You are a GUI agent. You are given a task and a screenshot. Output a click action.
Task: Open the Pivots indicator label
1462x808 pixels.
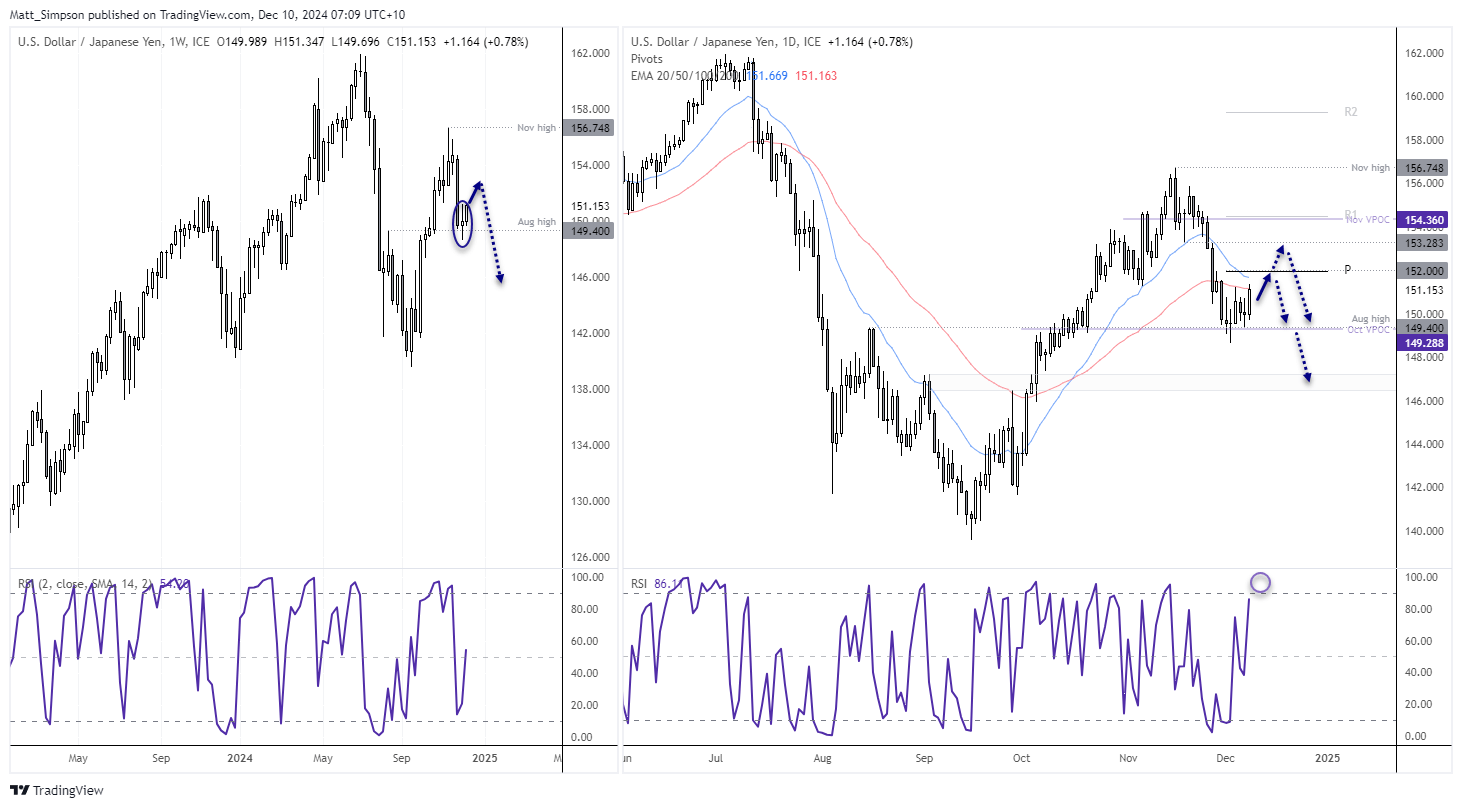point(646,59)
